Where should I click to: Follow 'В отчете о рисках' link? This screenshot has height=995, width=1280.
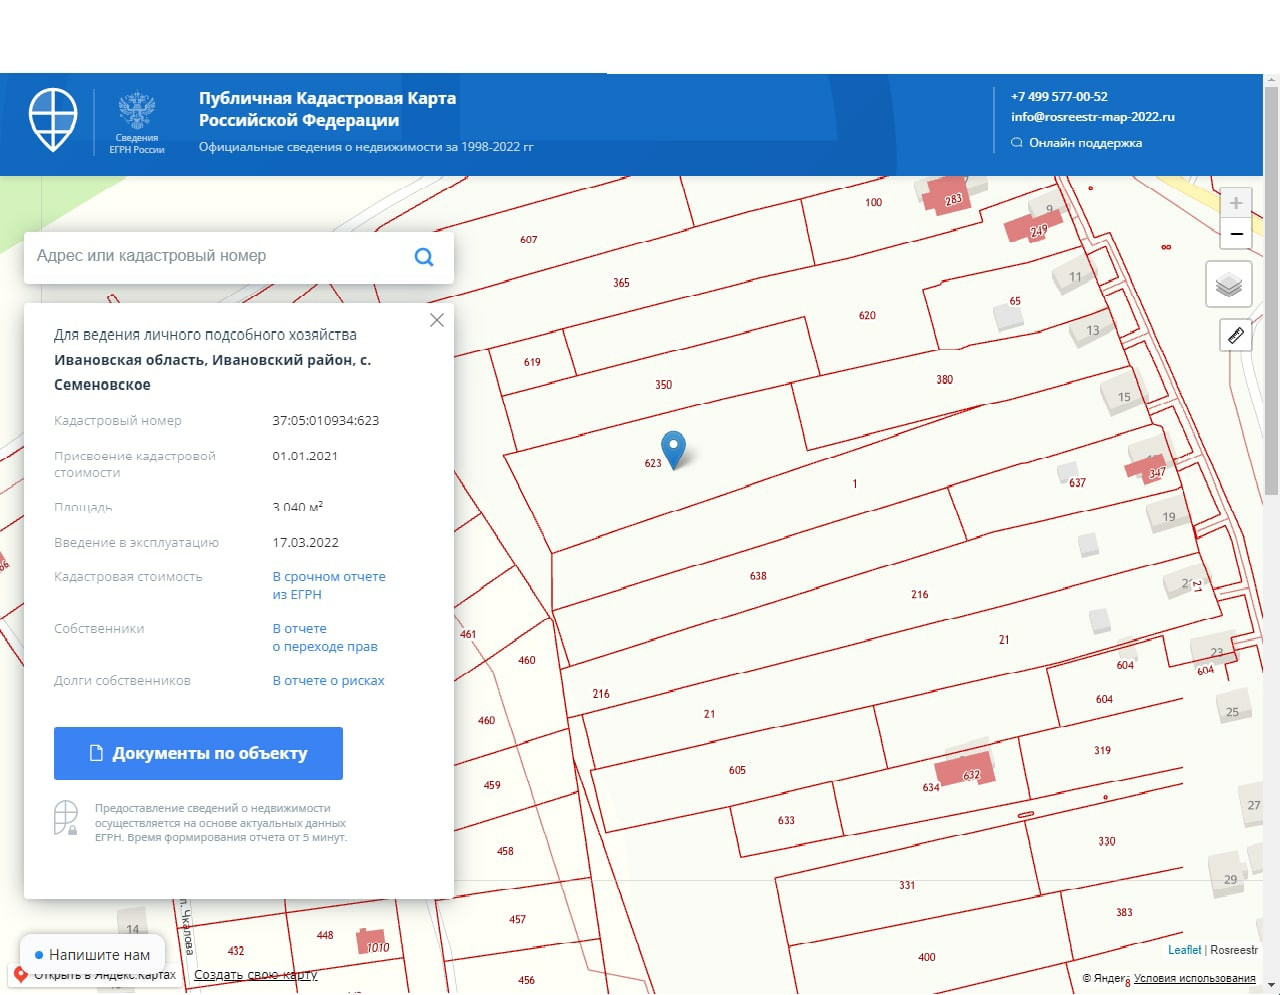click(x=329, y=681)
